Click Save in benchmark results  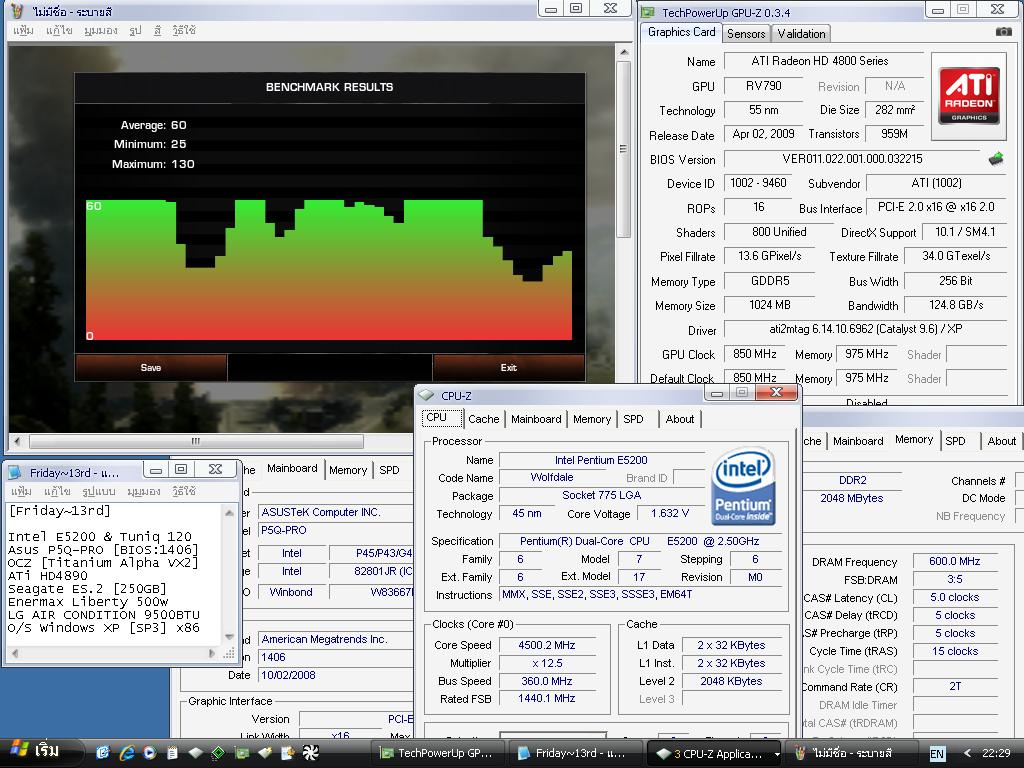(151, 368)
